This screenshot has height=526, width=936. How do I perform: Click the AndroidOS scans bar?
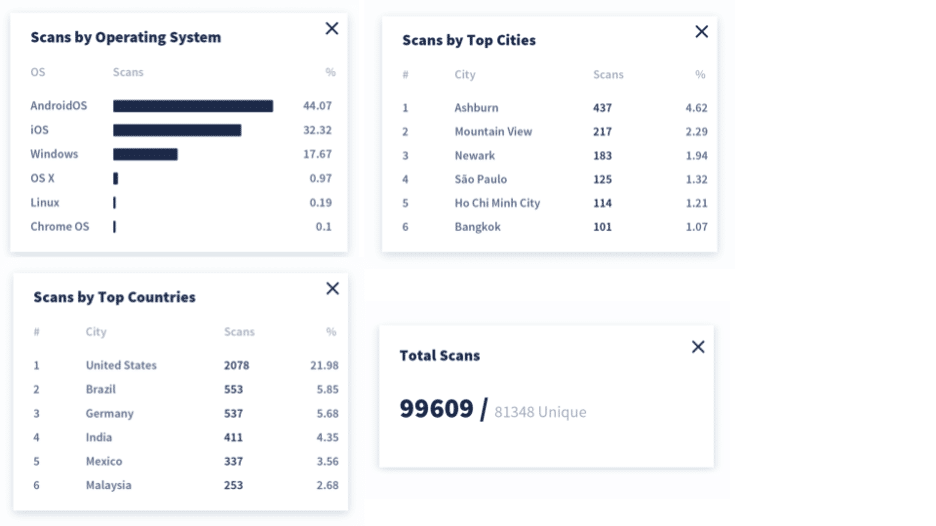coord(193,106)
